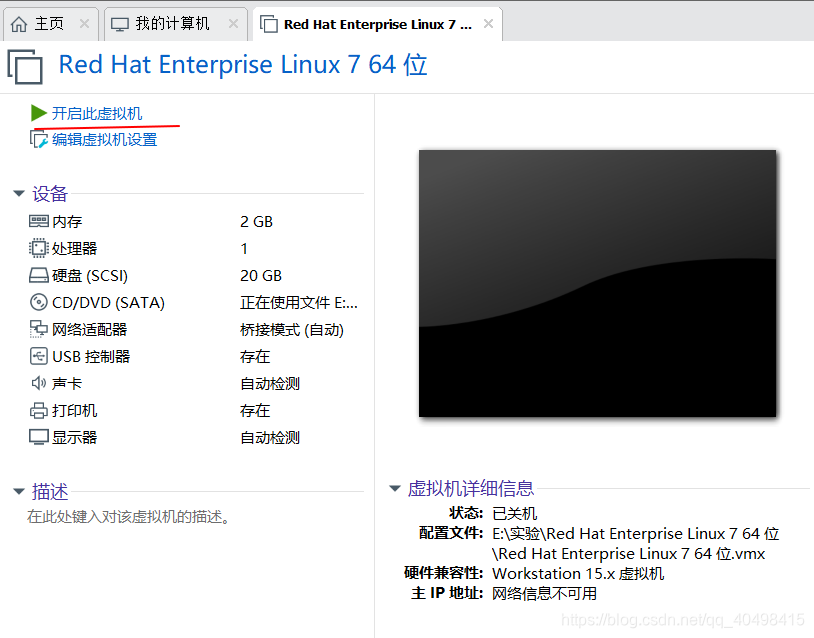Click the printer (打印机) icon

coord(39,410)
